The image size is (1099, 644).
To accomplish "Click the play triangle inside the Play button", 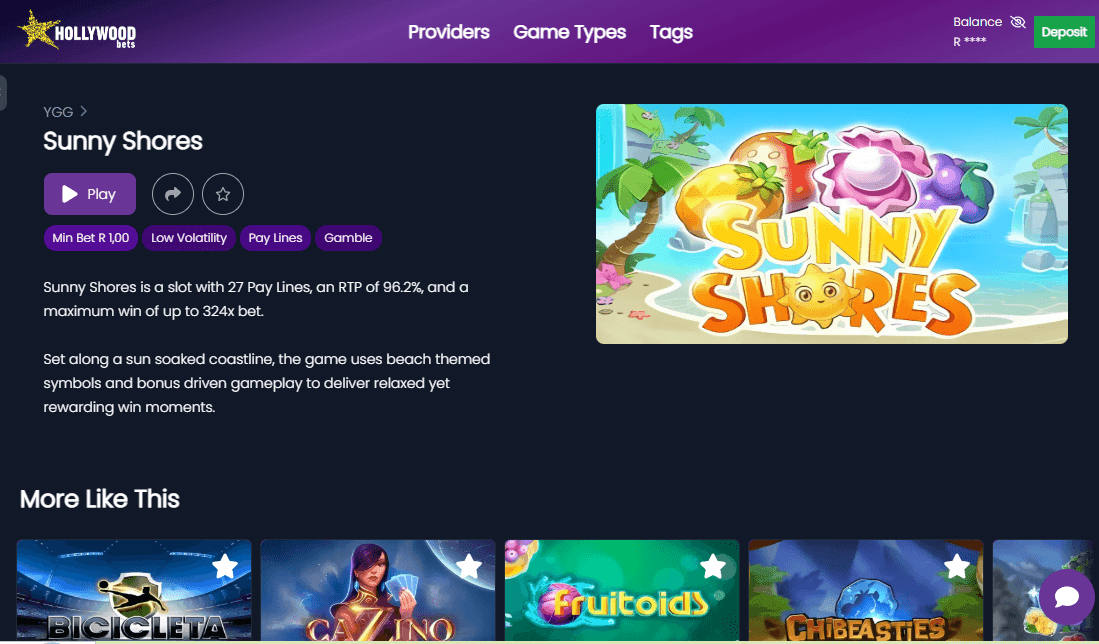I will (72, 193).
